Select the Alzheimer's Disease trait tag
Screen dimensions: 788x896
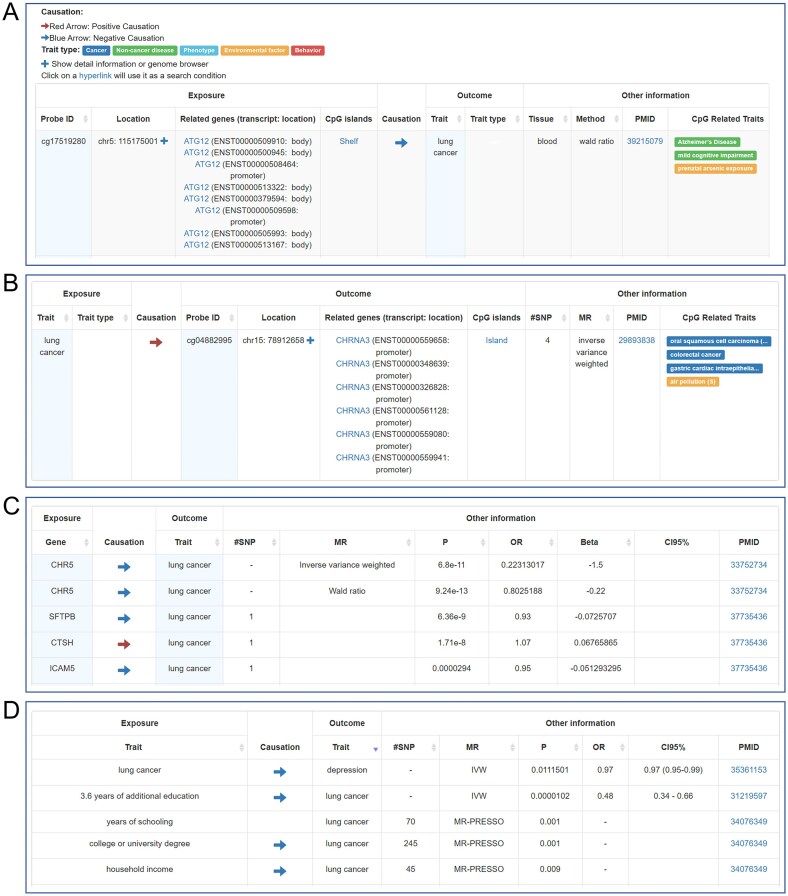pos(707,142)
